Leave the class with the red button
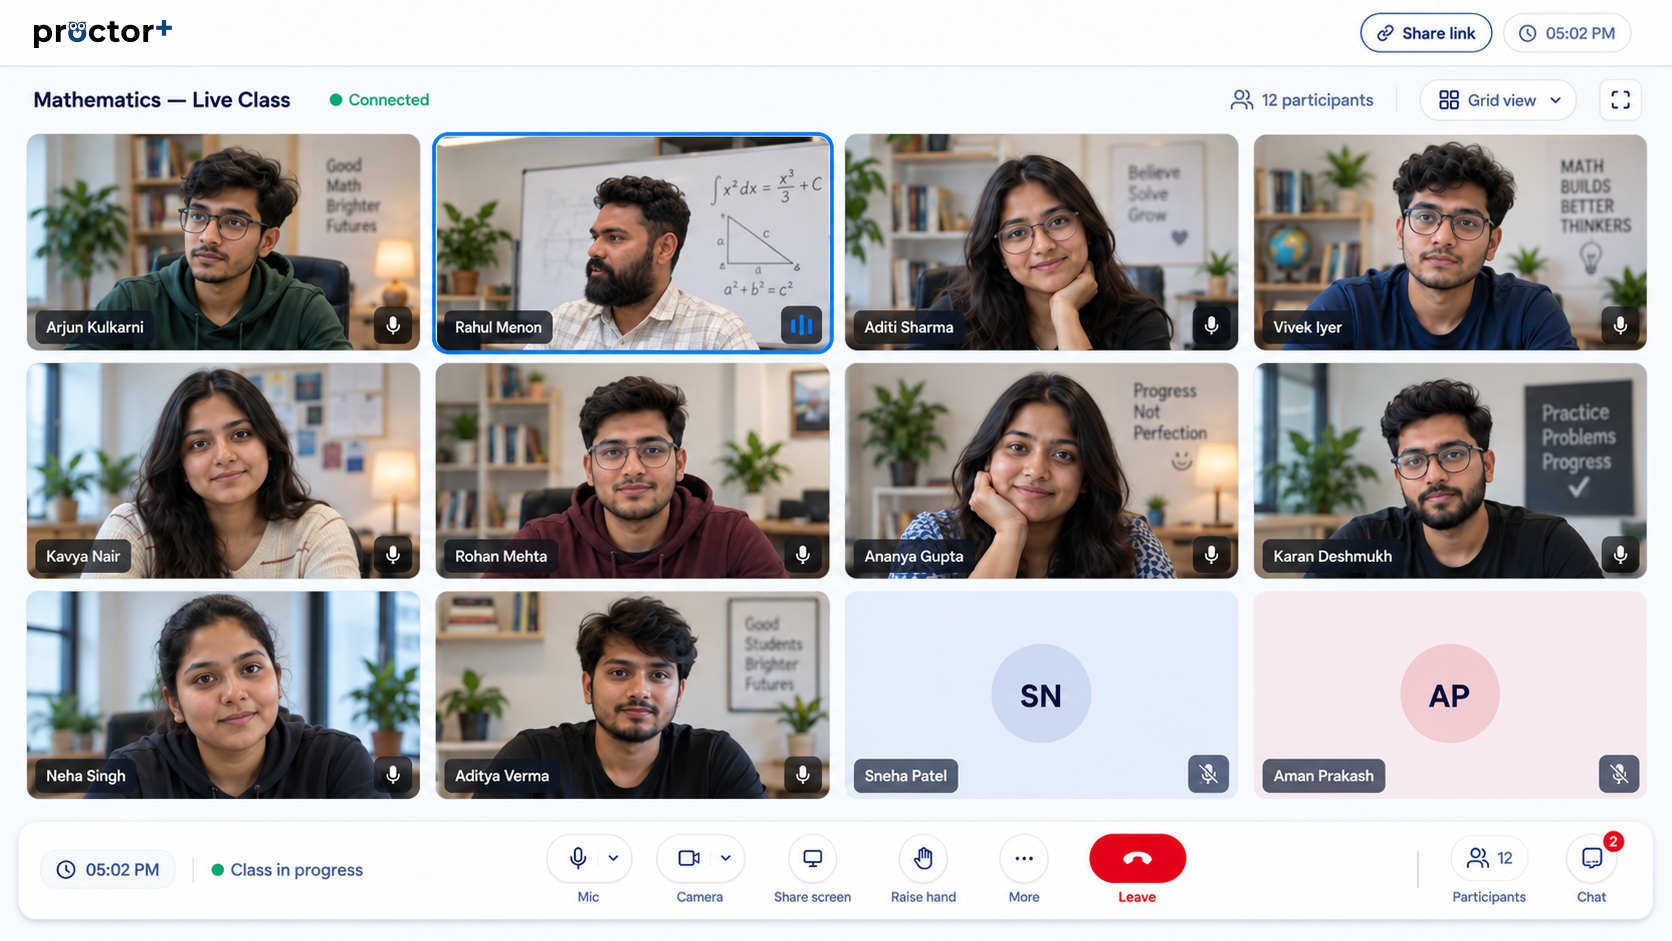This screenshot has width=1672, height=941. coord(1137,858)
